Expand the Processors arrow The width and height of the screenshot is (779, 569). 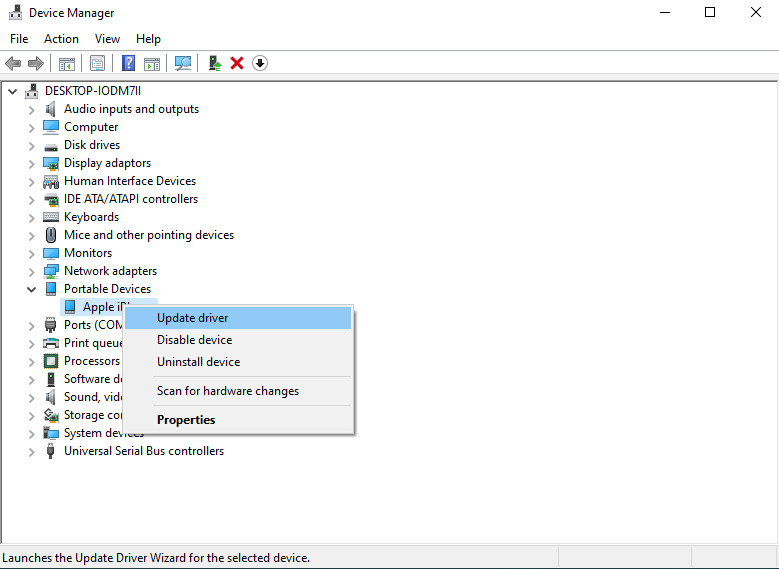coord(32,362)
